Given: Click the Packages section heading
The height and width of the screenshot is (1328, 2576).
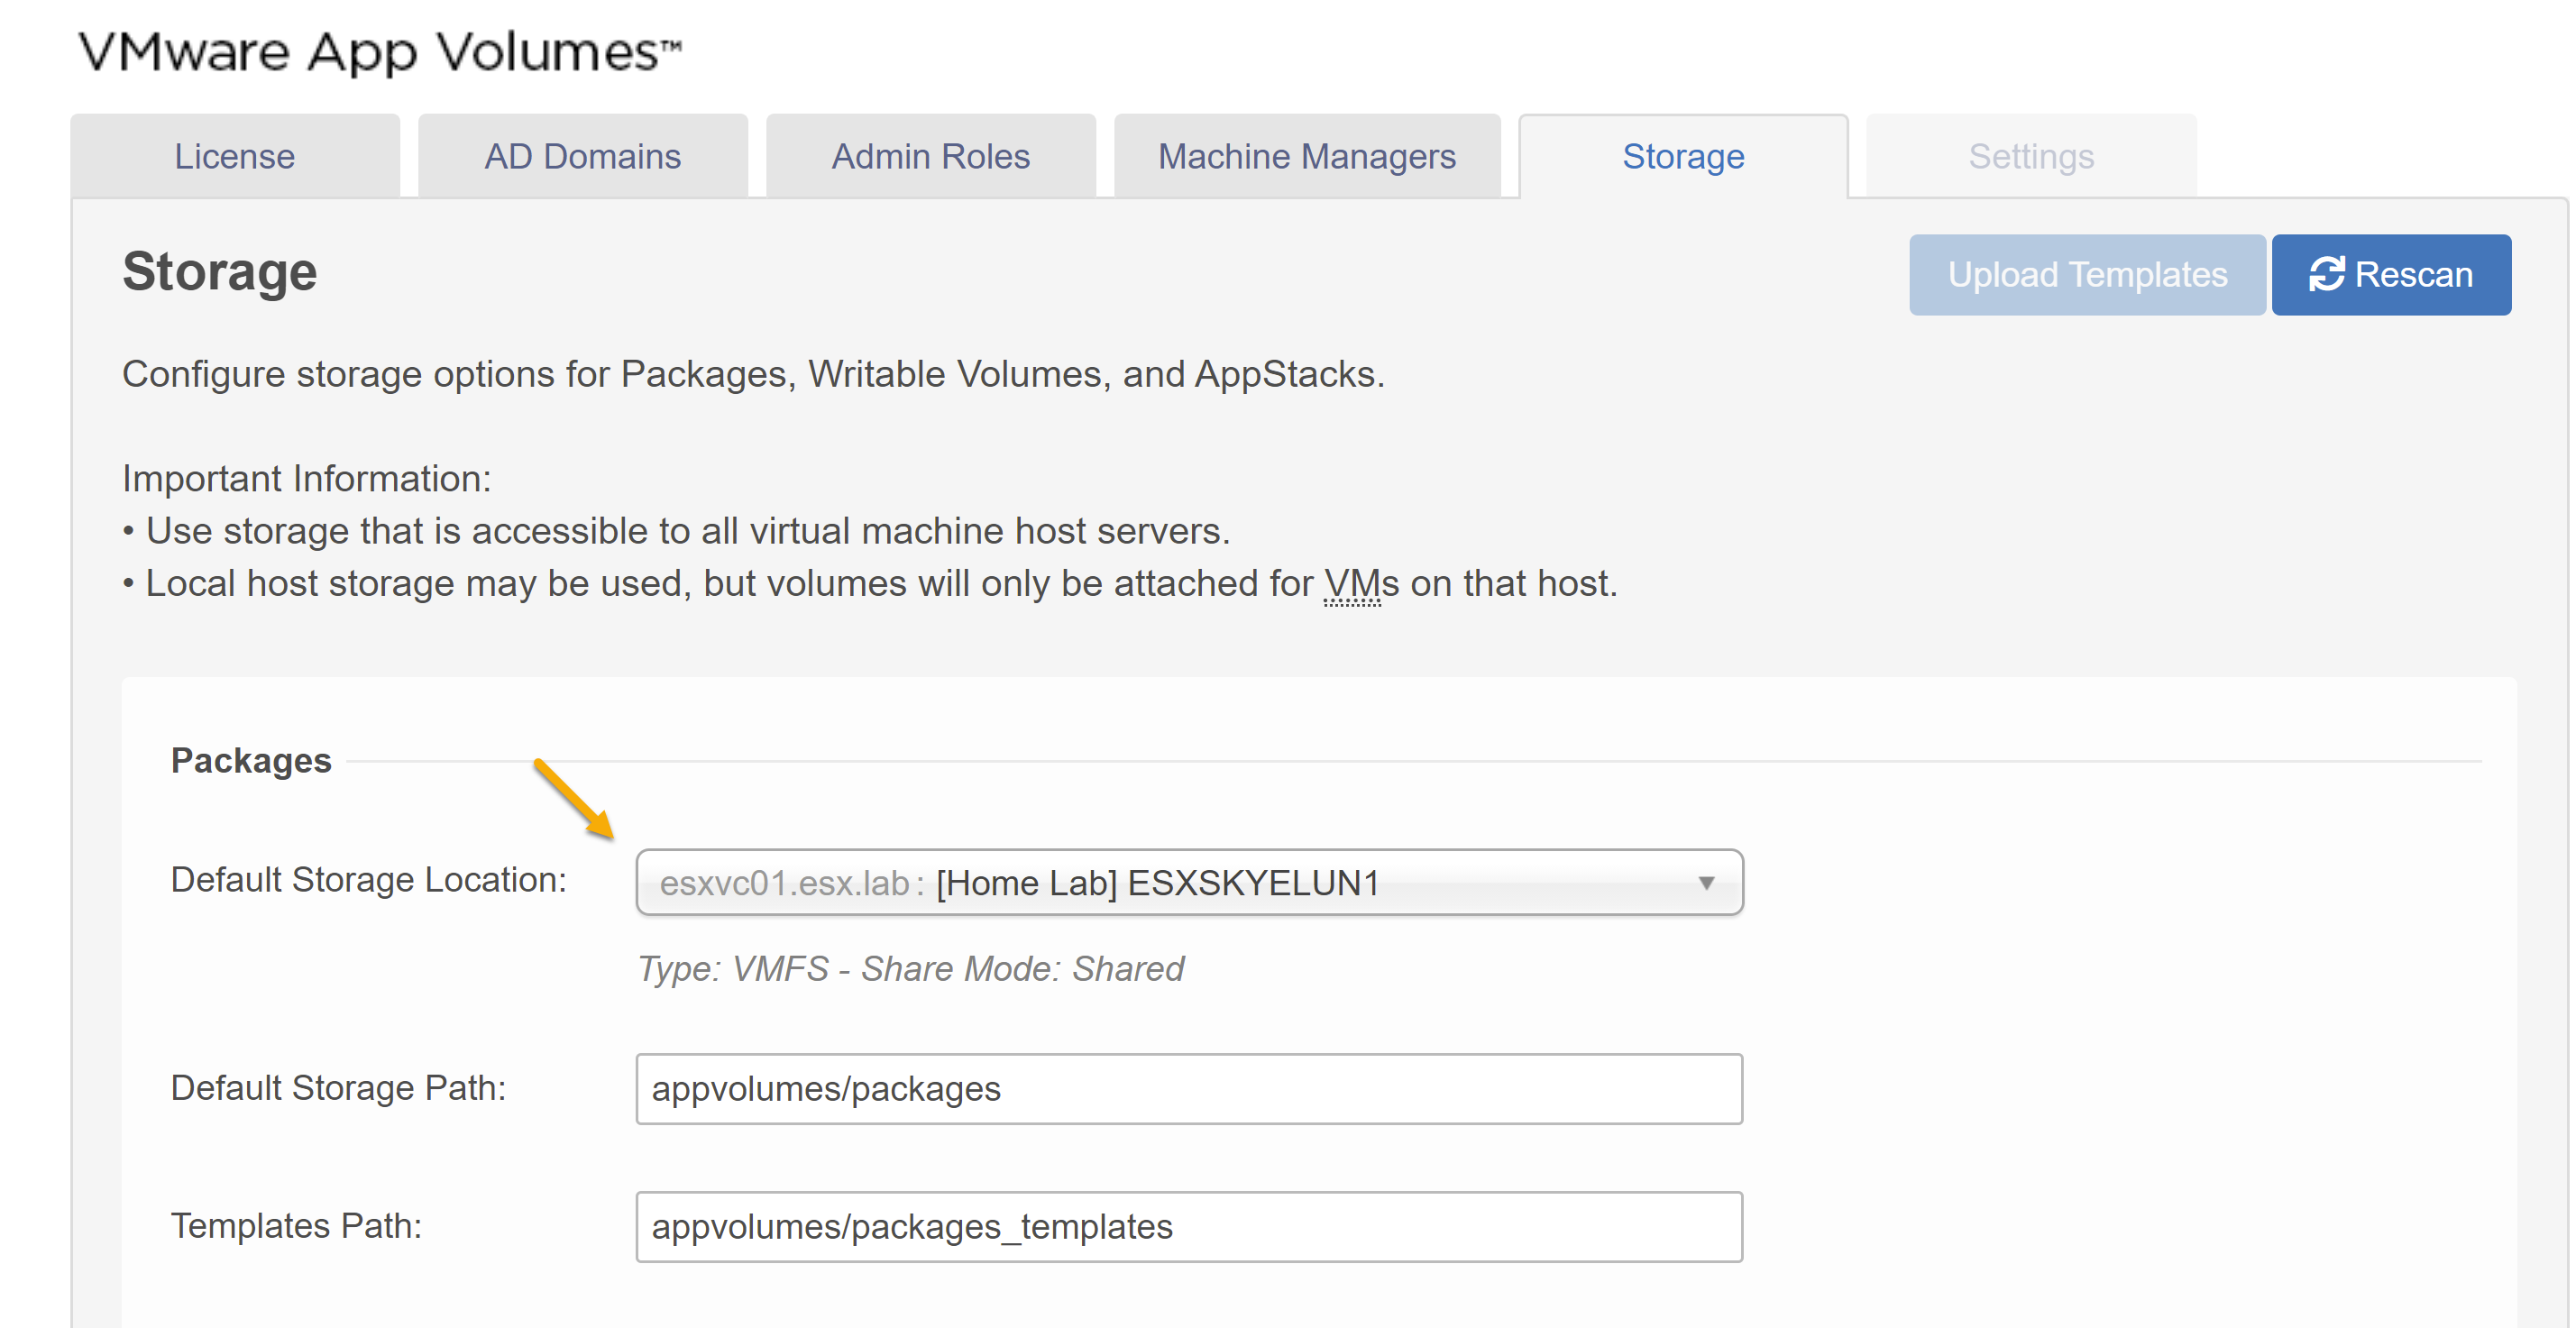Looking at the screenshot, I should (251, 761).
